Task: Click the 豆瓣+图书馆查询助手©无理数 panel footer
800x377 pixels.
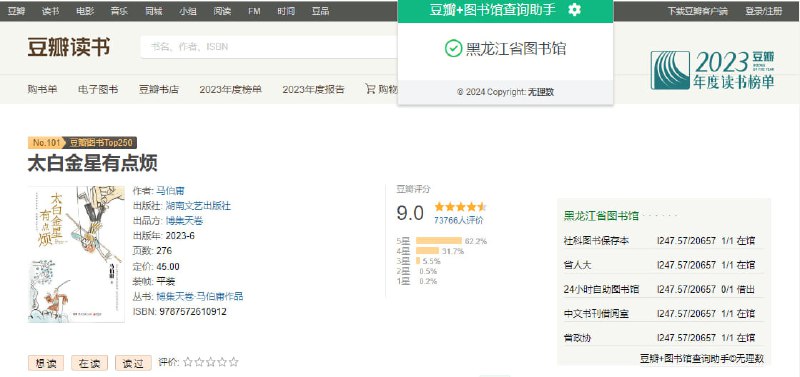Action: [x=702, y=359]
